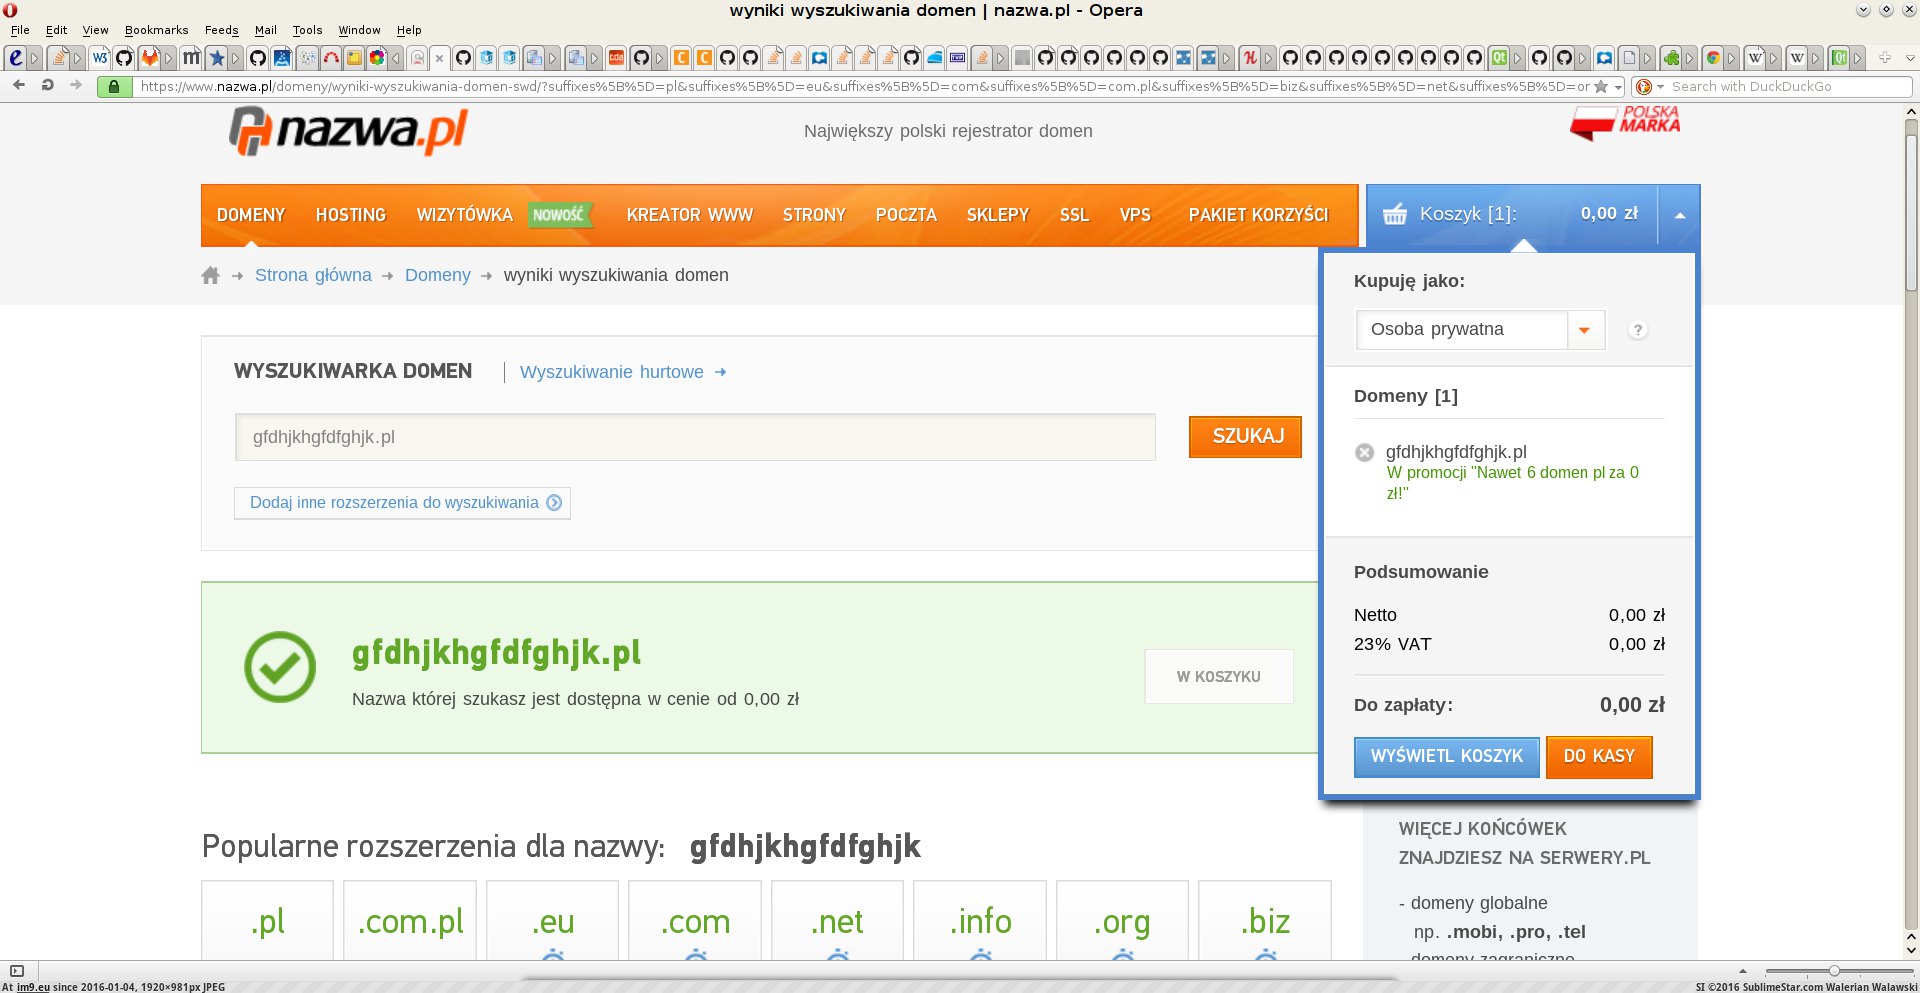Switch to the green puzzle piece tab
This screenshot has width=1920, height=993.
click(1671, 58)
